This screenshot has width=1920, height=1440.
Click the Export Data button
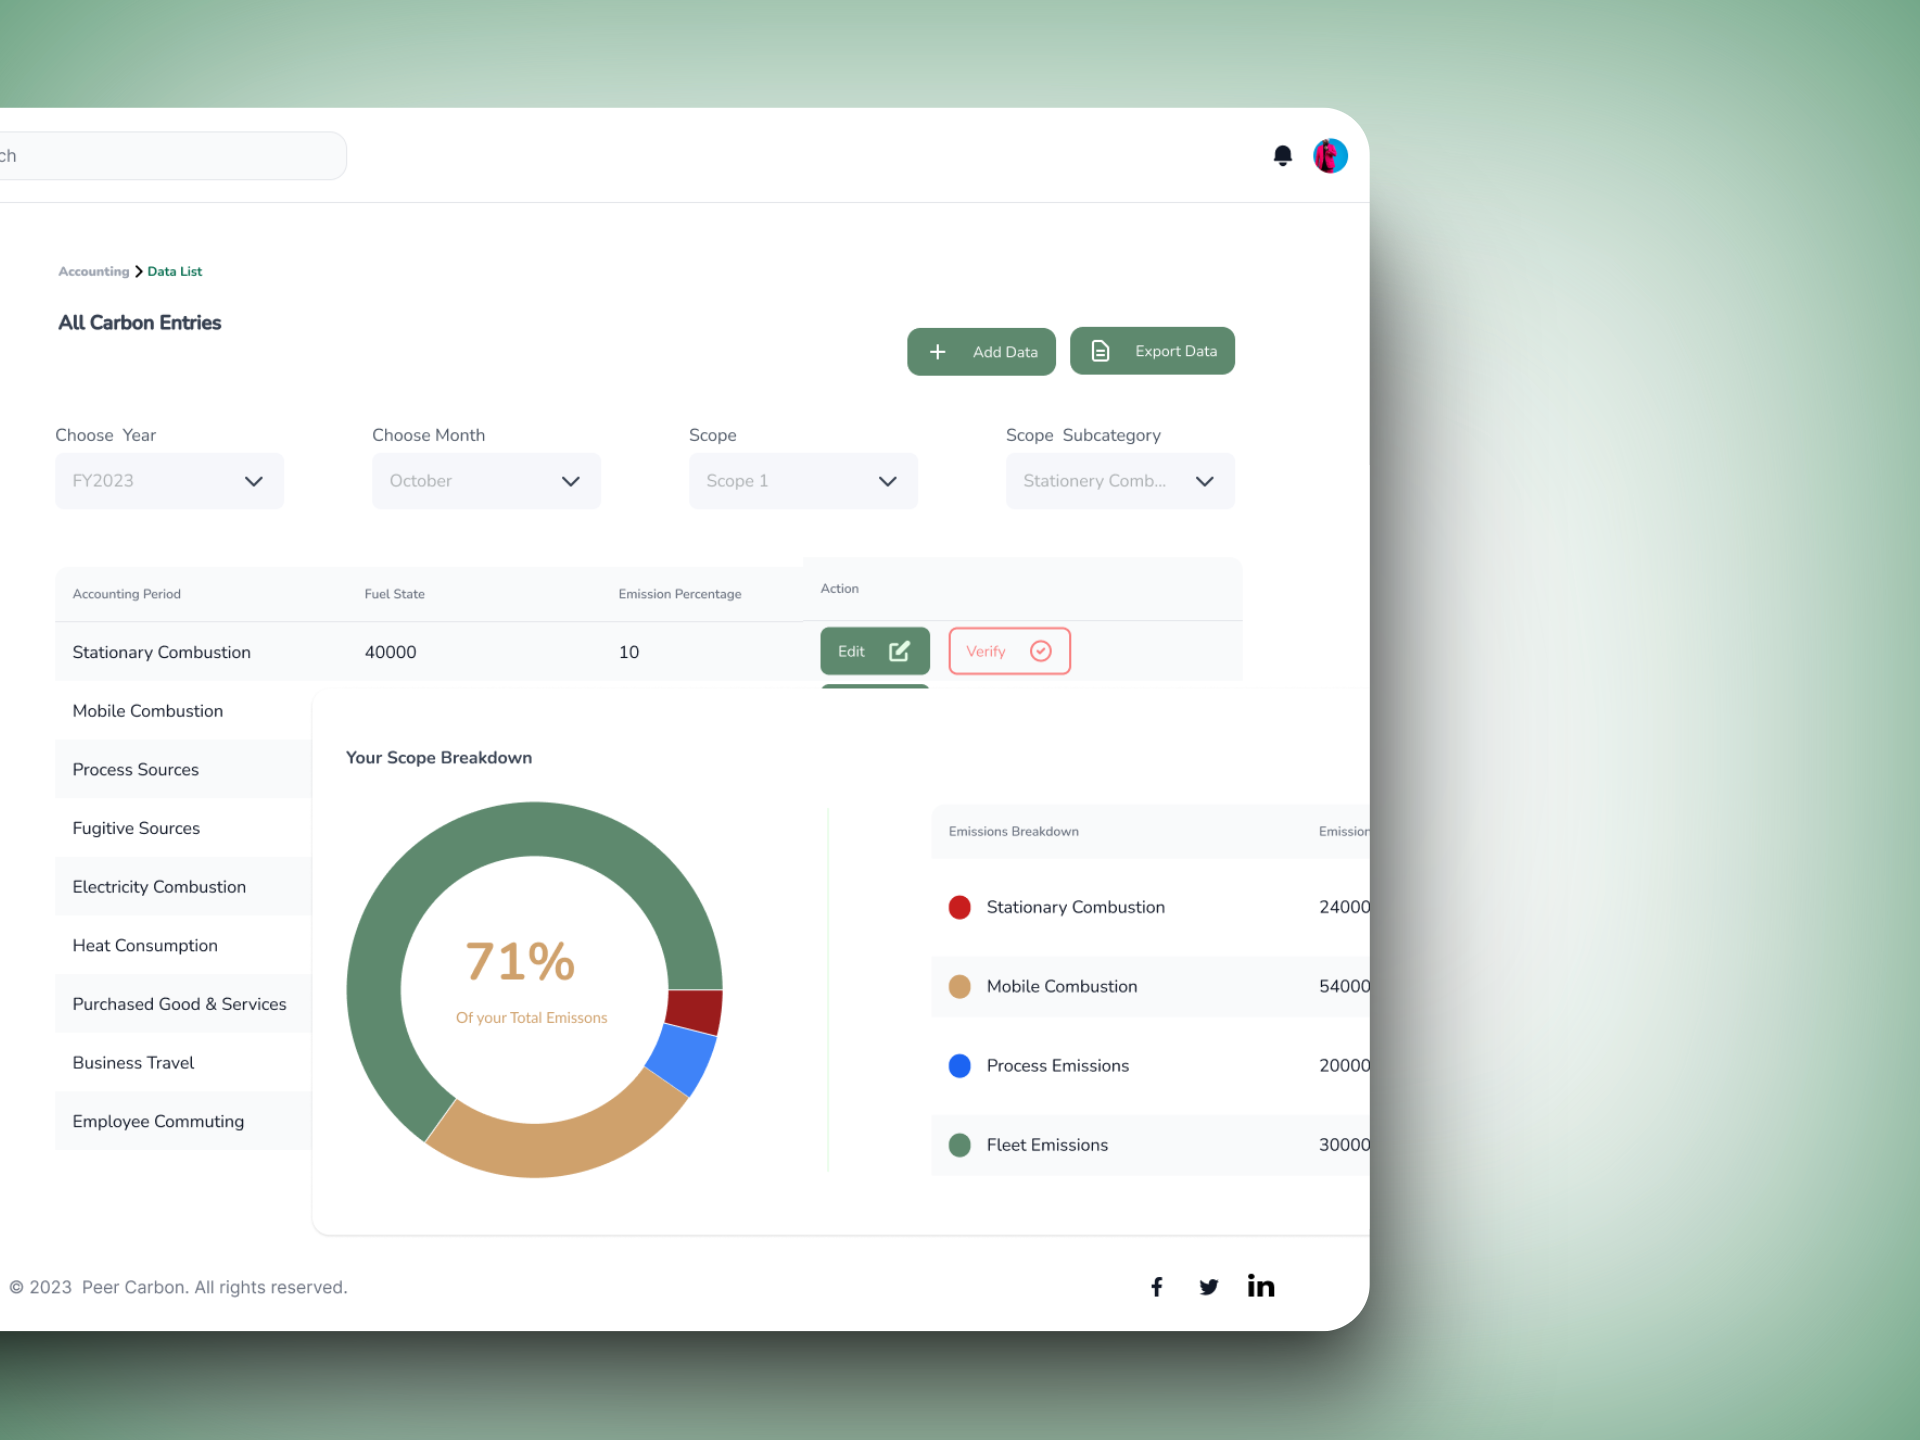click(x=1154, y=351)
